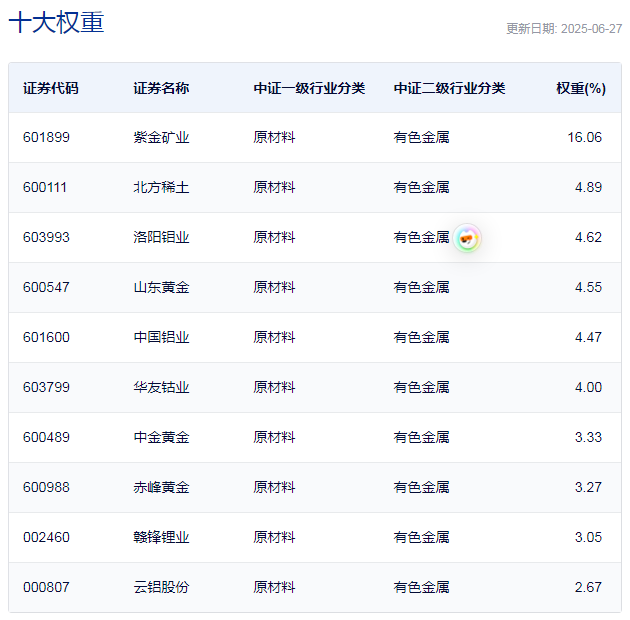Click weight value 3.05
This screenshot has width=630, height=620.
588,537
